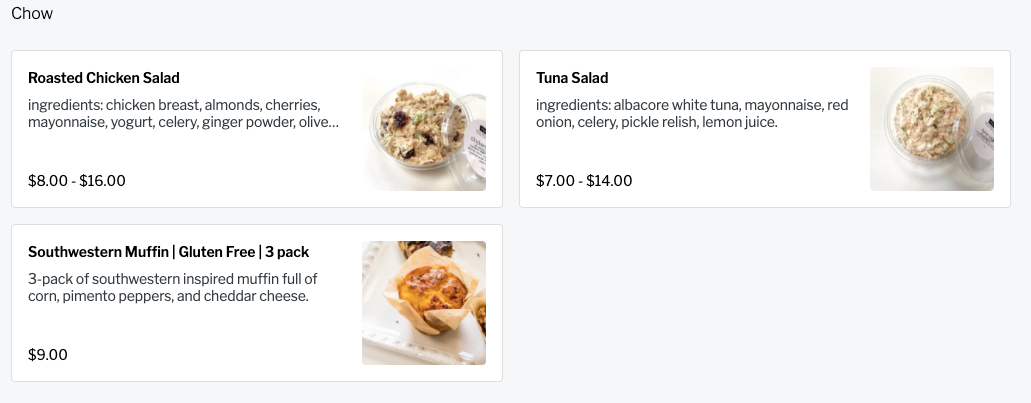
Task: Open the Tuna Salad title link
Action: [x=572, y=78]
